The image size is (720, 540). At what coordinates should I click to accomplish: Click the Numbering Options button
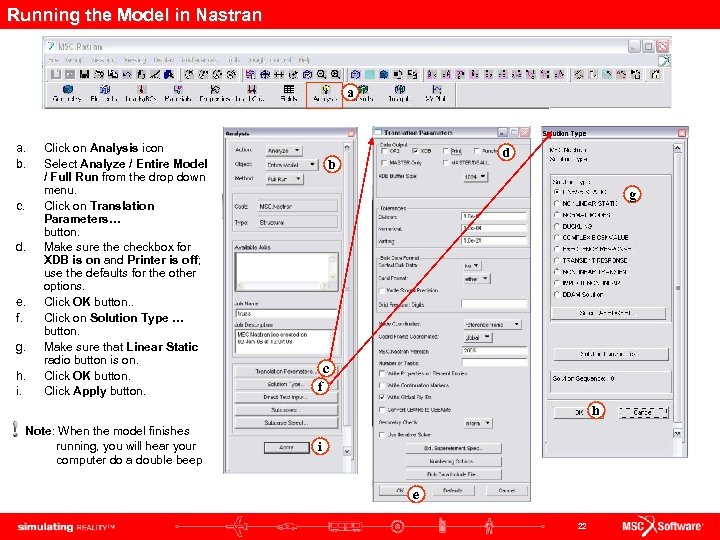[x=453, y=461]
